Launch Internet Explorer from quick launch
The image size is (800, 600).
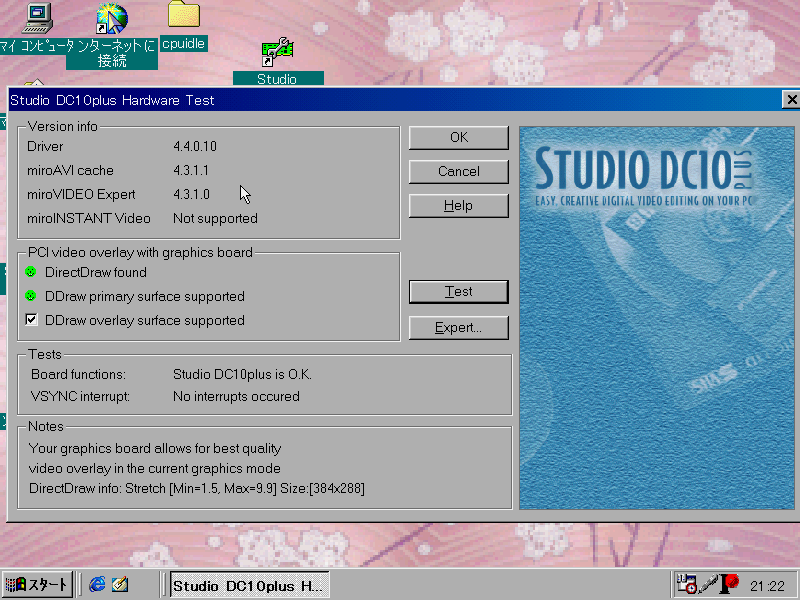coord(97,584)
